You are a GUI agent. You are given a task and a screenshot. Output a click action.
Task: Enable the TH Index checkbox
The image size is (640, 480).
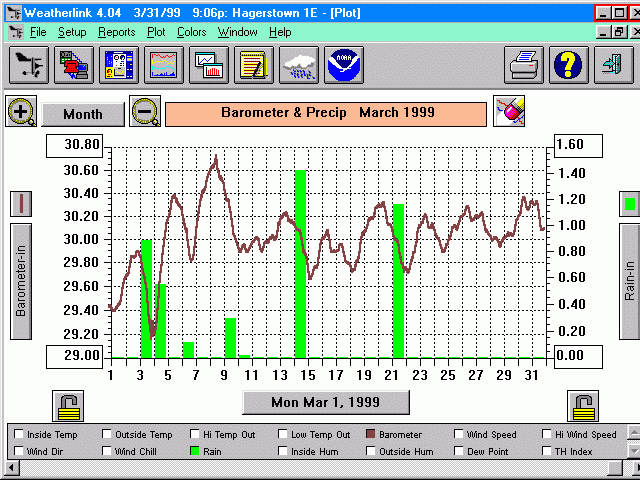(547, 451)
